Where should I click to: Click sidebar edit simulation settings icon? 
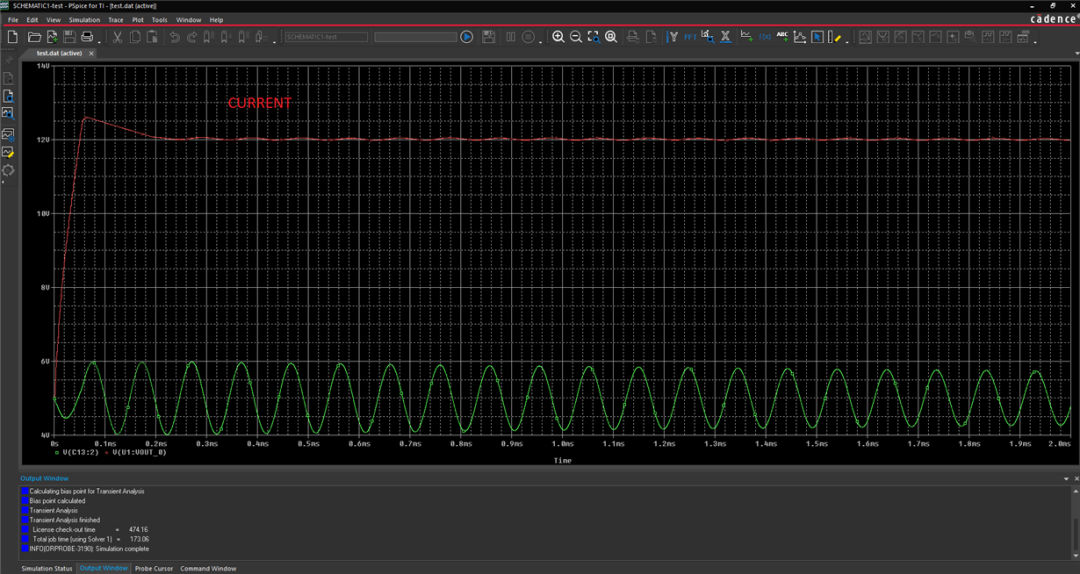click(8, 134)
